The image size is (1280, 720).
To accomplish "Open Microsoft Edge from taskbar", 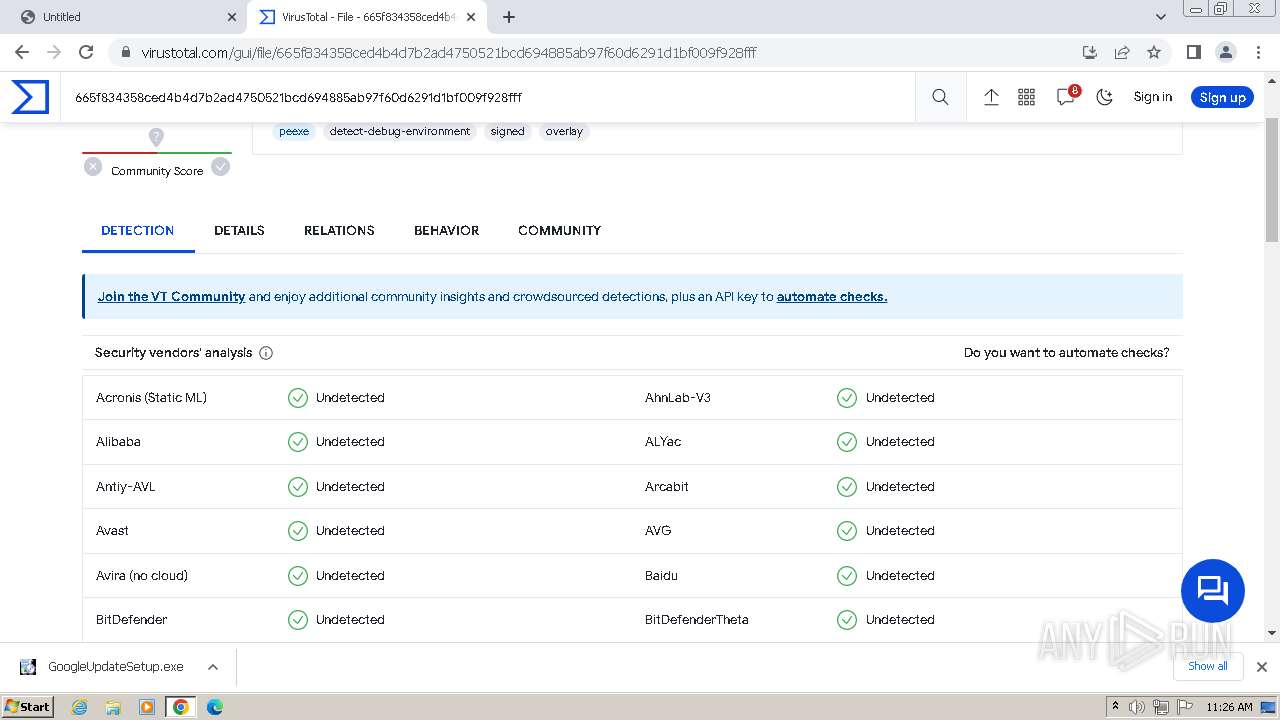I will coord(215,707).
